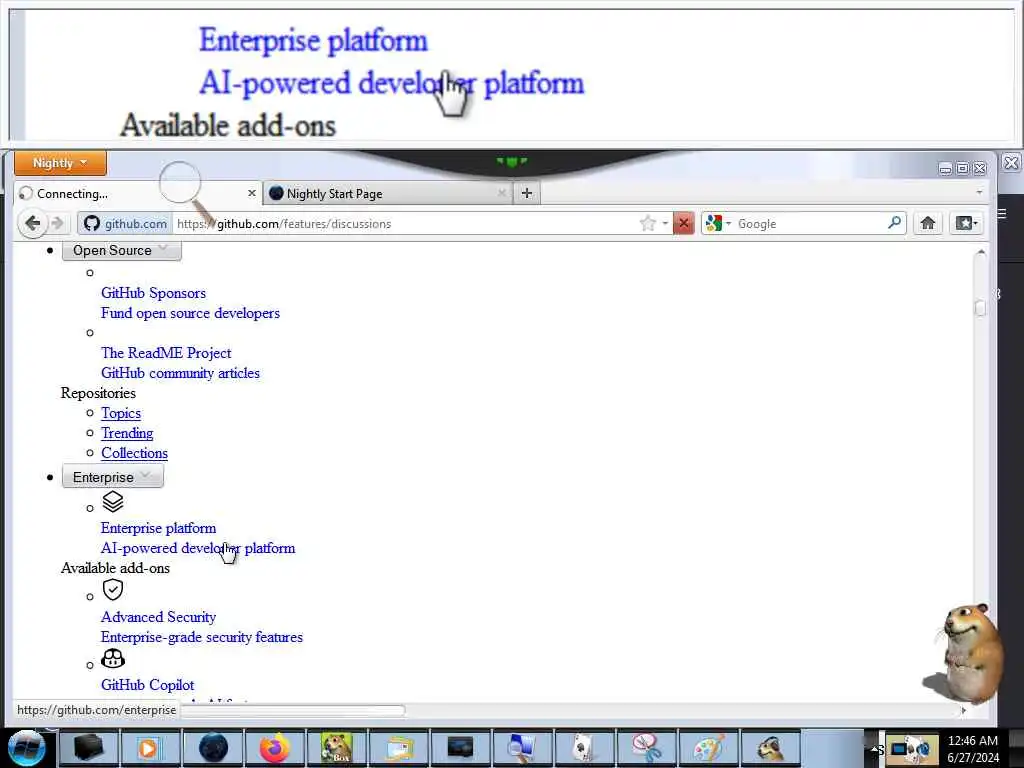The width and height of the screenshot is (1024, 768).
Task: Open the Box hamster app in taskbar
Action: tap(336, 748)
